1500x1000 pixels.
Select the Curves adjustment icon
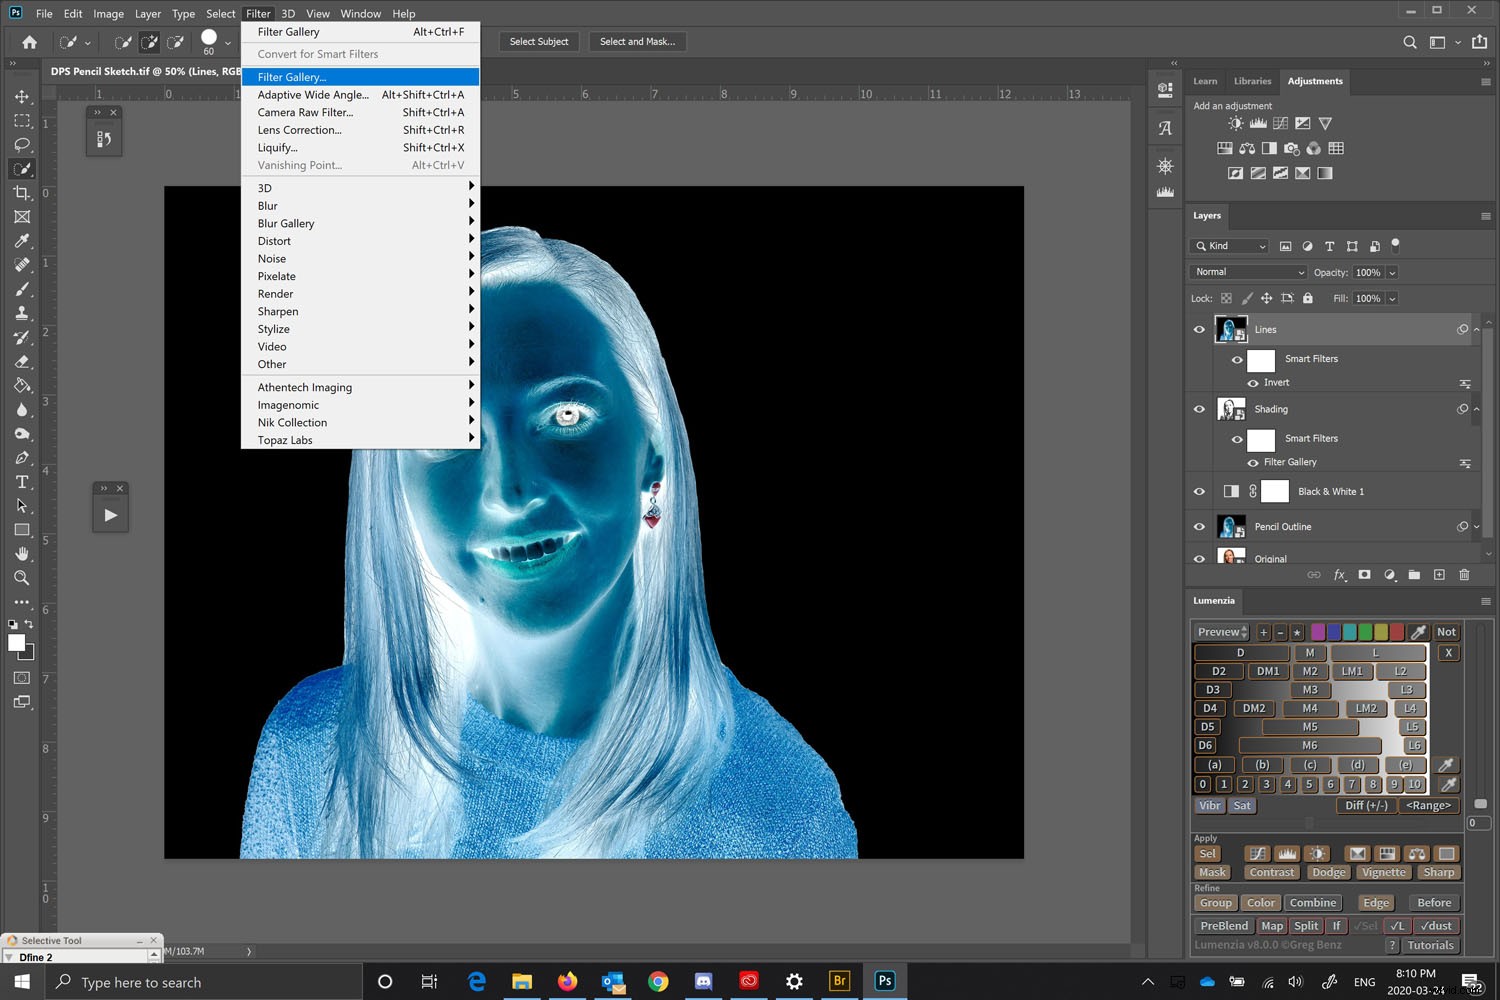point(1281,123)
